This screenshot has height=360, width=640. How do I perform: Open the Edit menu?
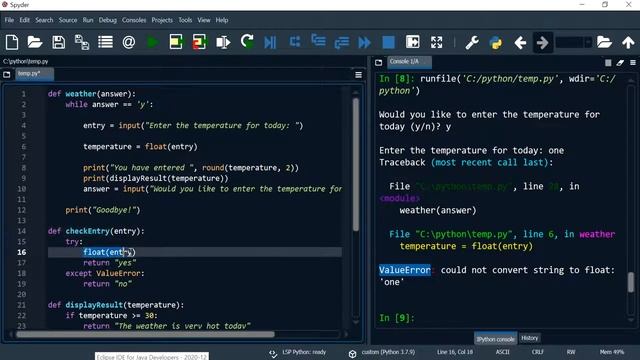[24, 20]
